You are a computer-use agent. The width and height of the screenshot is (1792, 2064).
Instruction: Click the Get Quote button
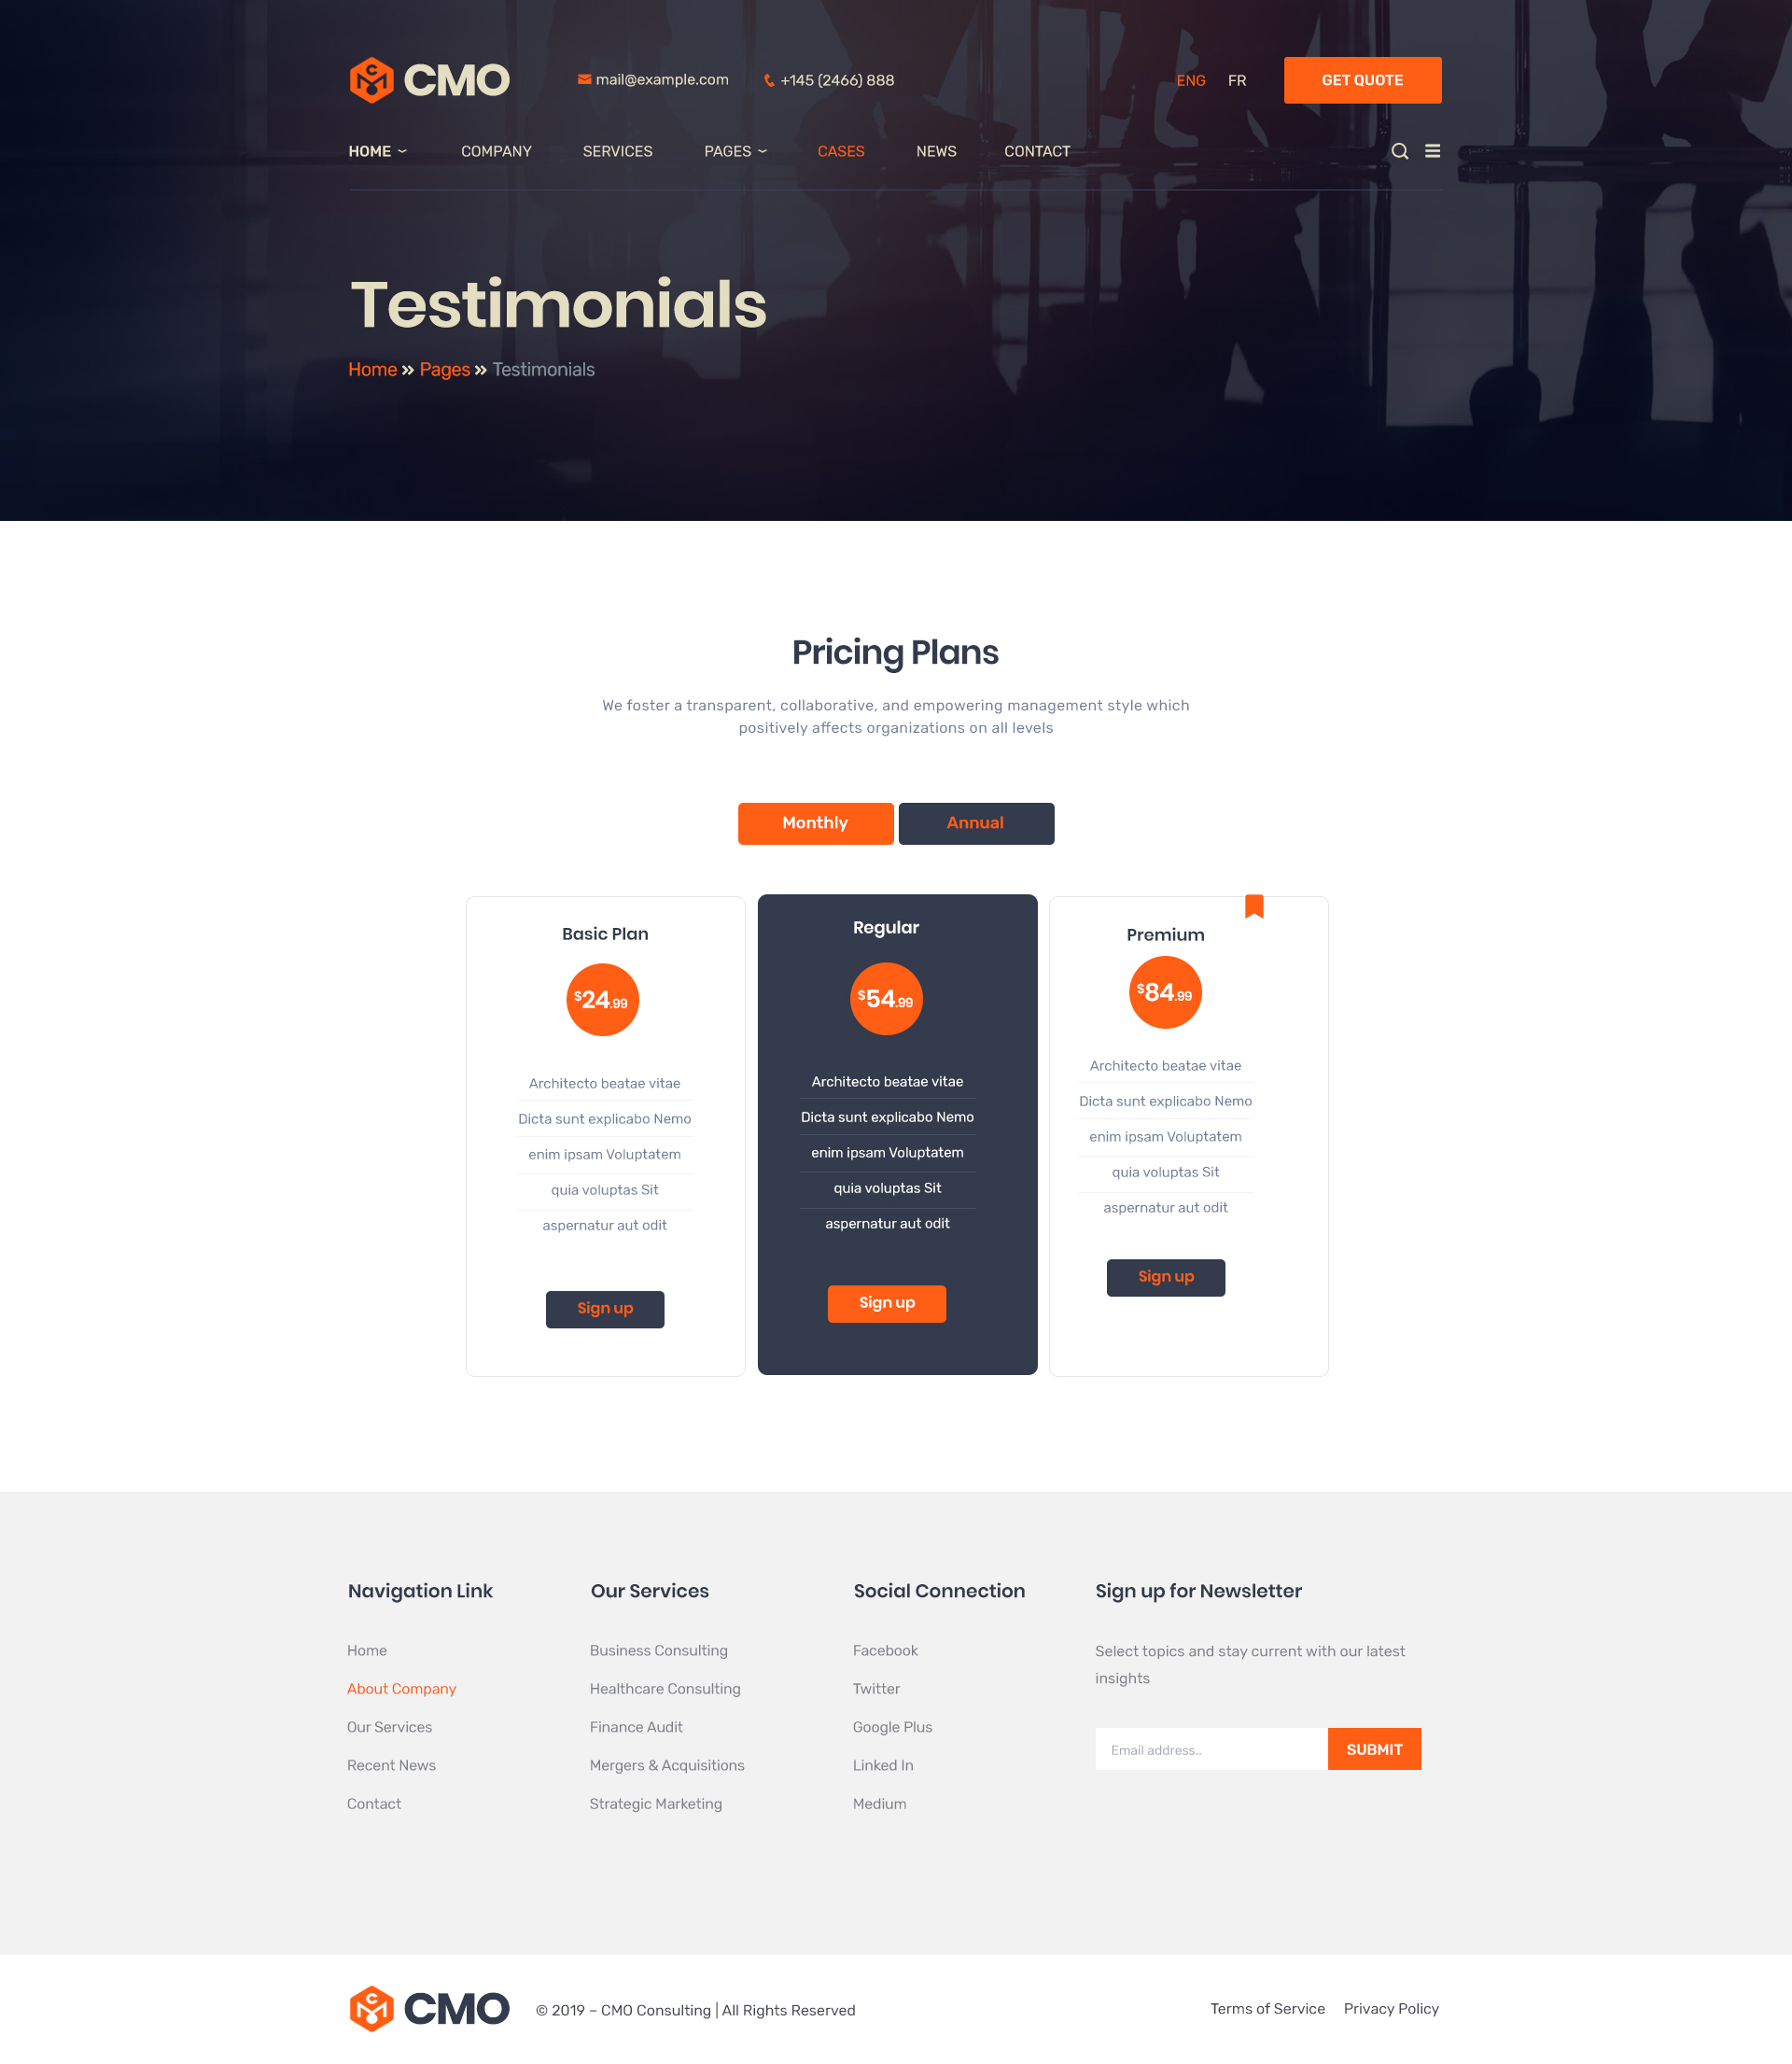click(x=1364, y=79)
